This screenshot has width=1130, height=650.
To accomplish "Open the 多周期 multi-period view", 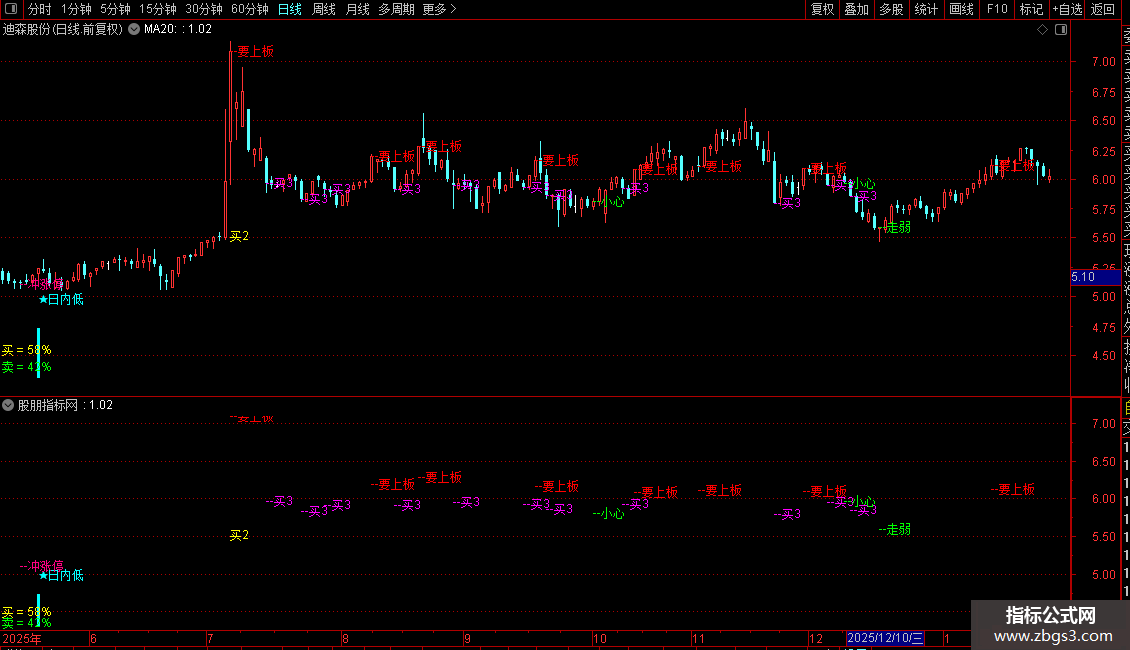I will tap(396, 9).
